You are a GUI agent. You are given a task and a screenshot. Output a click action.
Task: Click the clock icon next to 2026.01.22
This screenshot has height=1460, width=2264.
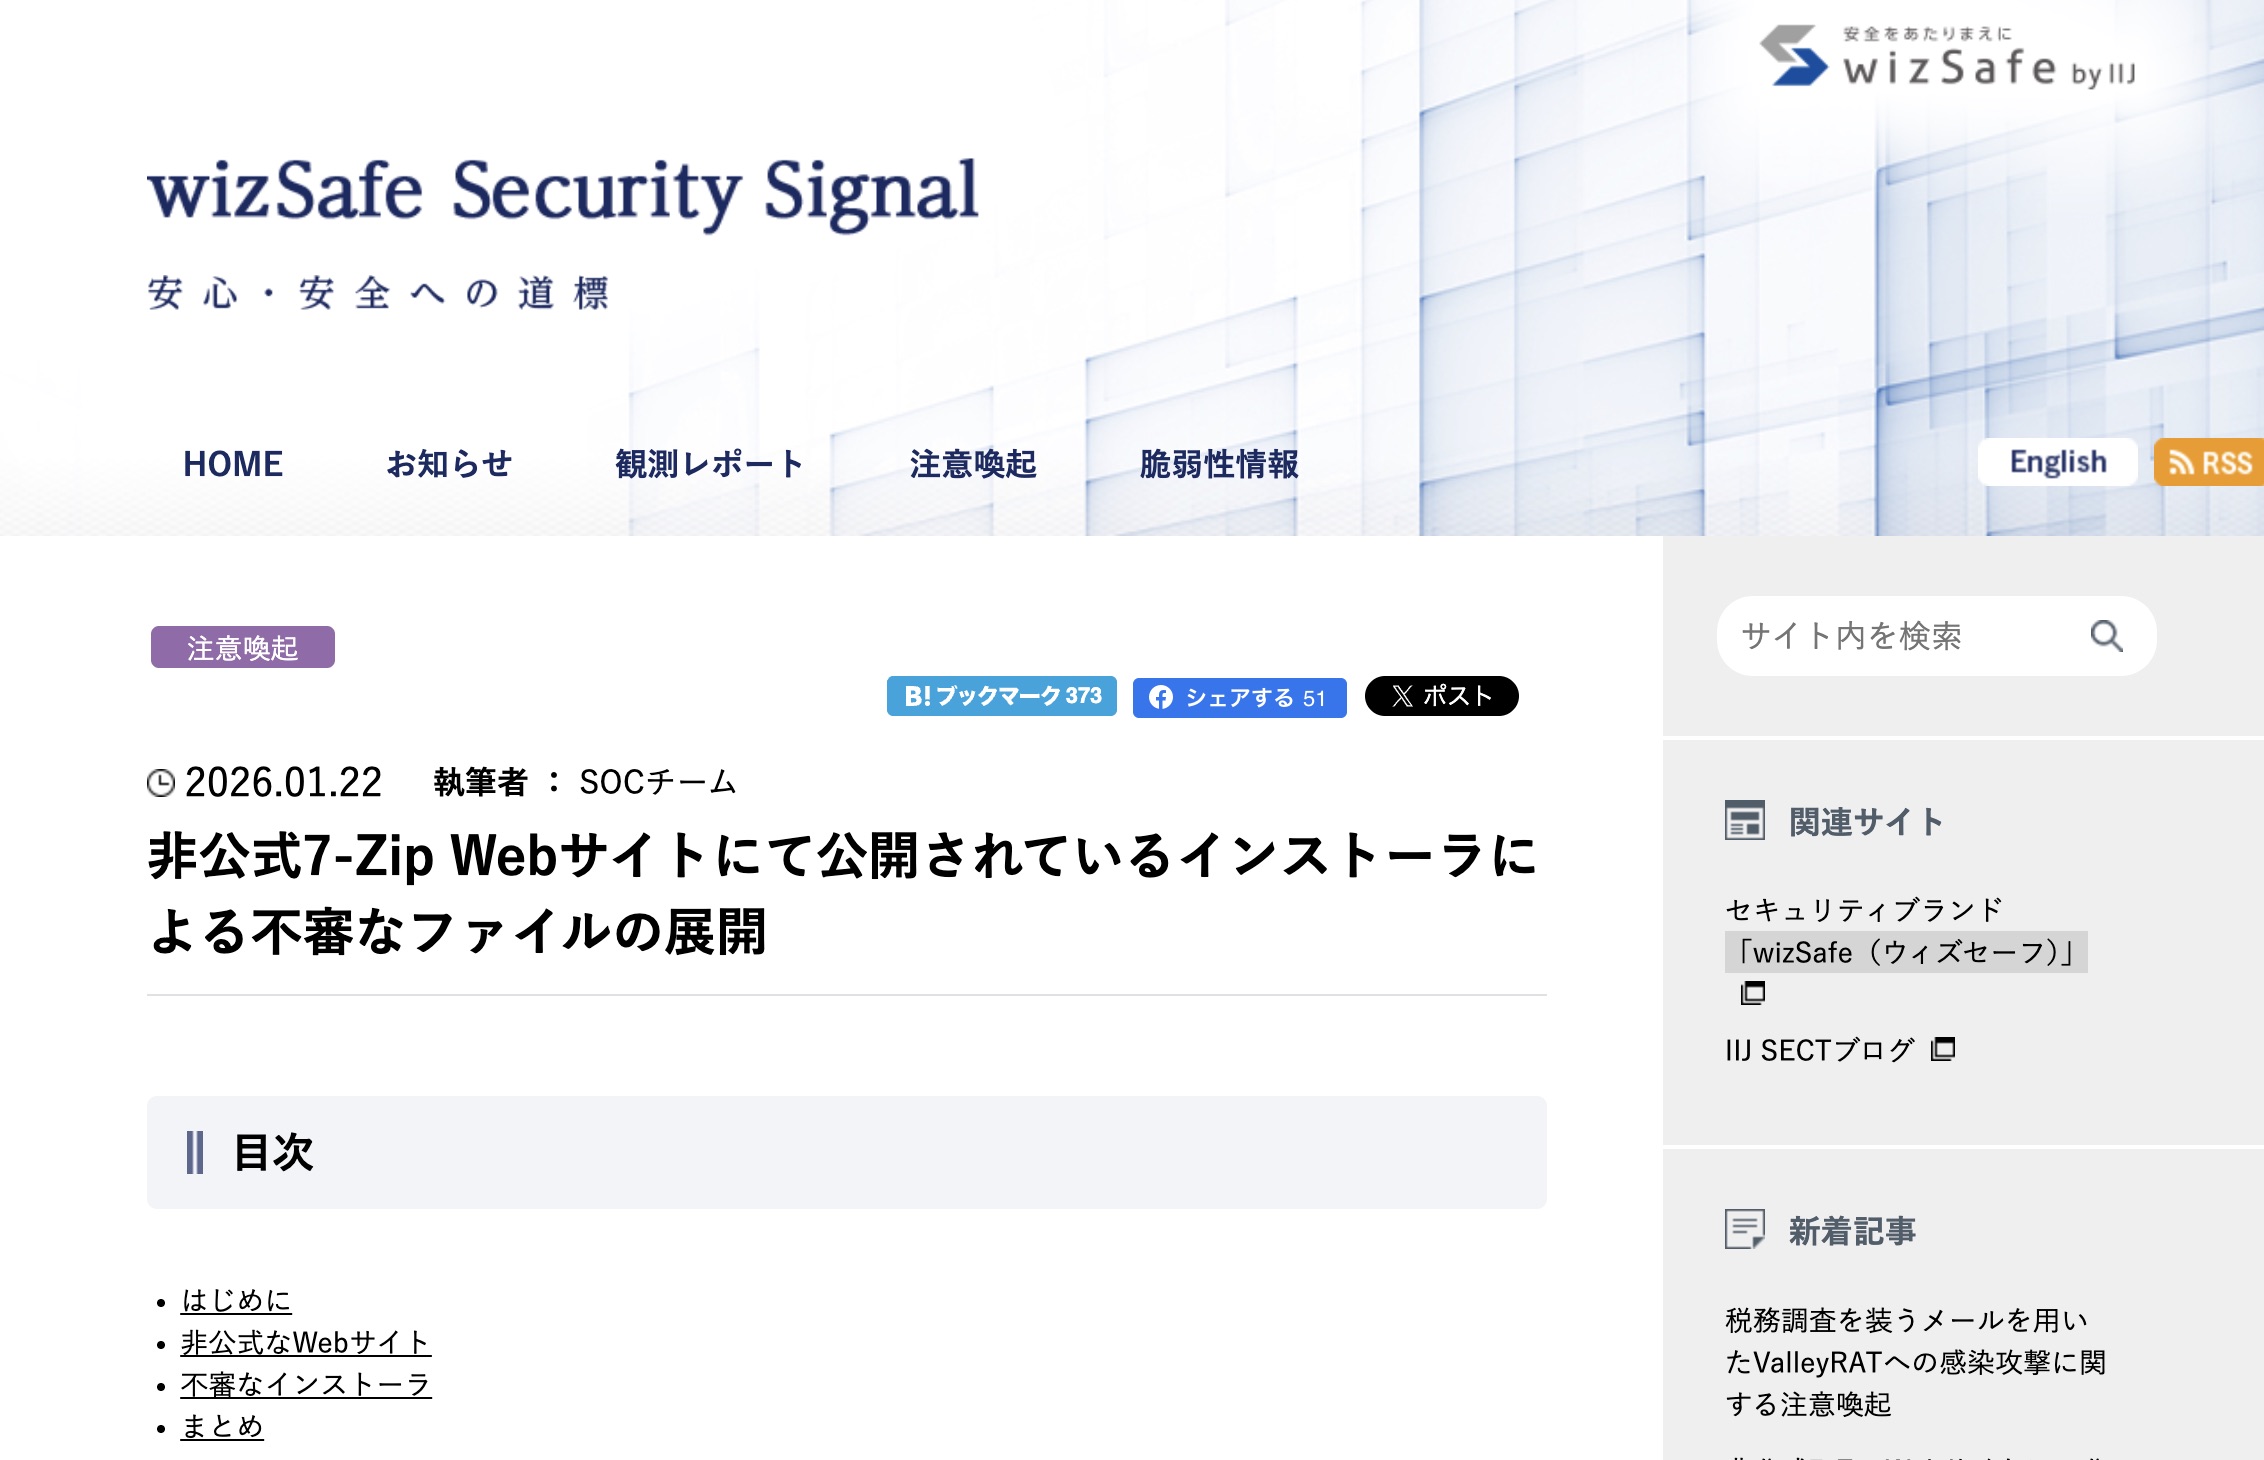163,784
